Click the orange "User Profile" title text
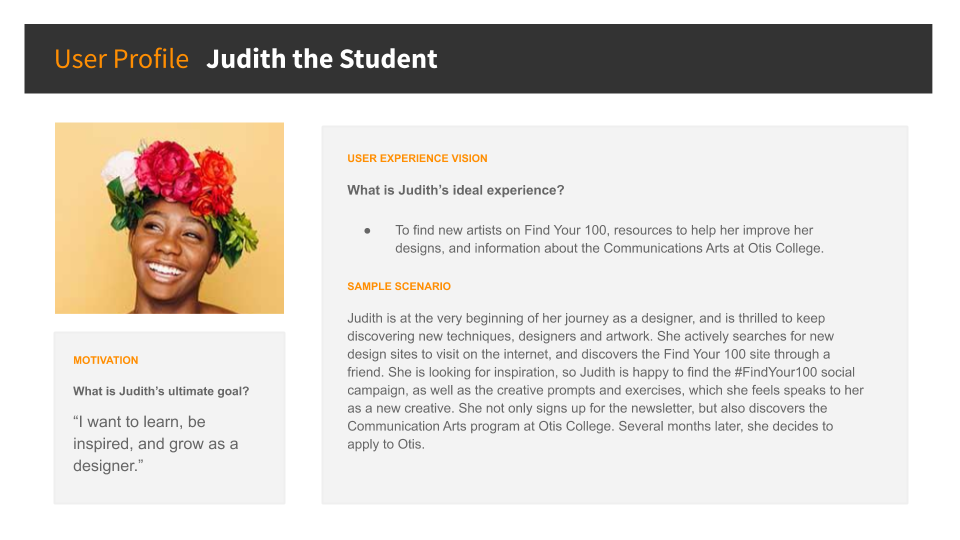This screenshot has width=960, height=540. click(x=121, y=59)
